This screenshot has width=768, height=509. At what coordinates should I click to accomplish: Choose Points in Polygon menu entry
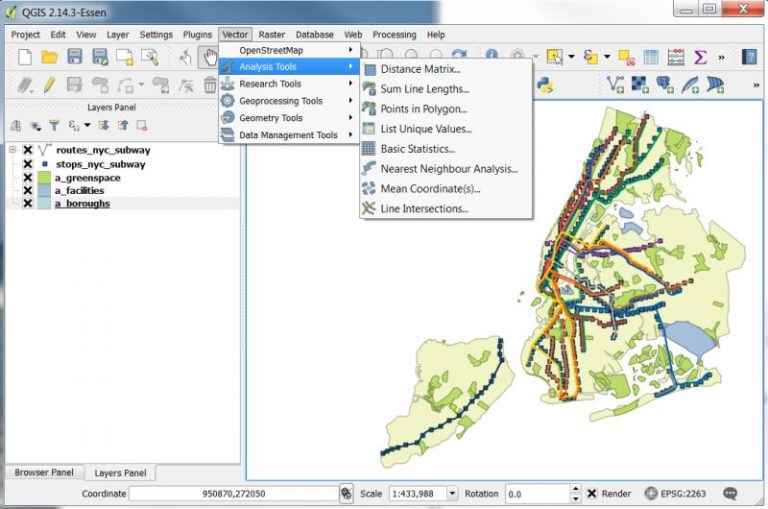pyautogui.click(x=423, y=109)
